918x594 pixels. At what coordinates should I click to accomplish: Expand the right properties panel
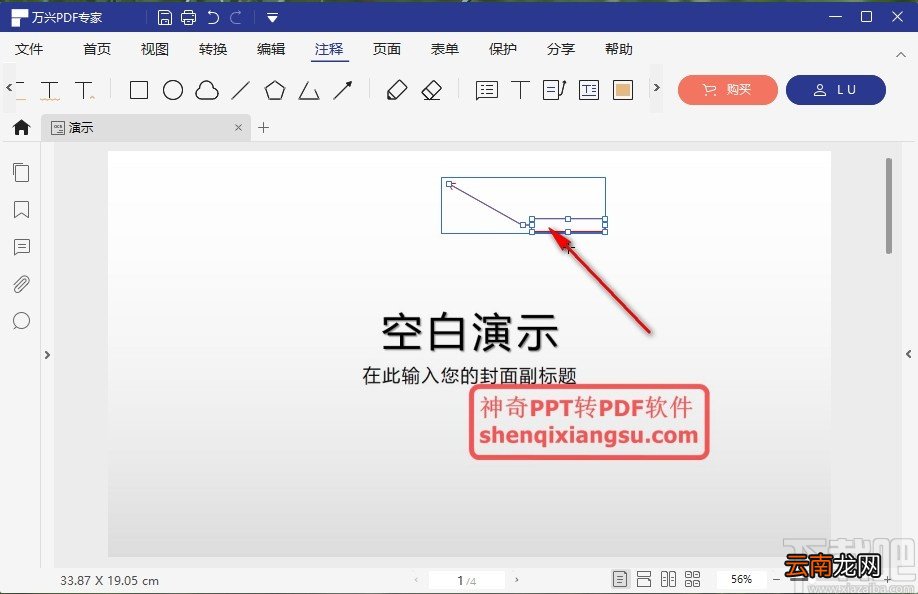point(908,354)
